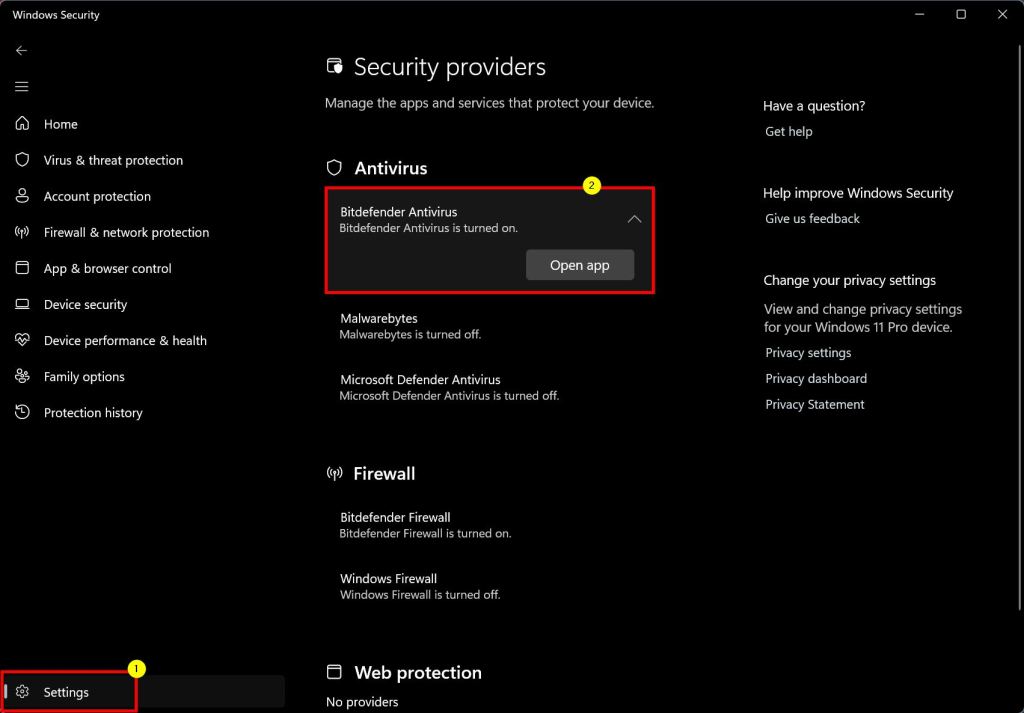This screenshot has width=1024, height=713.
Task: Click the Home house icon
Action: 22,123
